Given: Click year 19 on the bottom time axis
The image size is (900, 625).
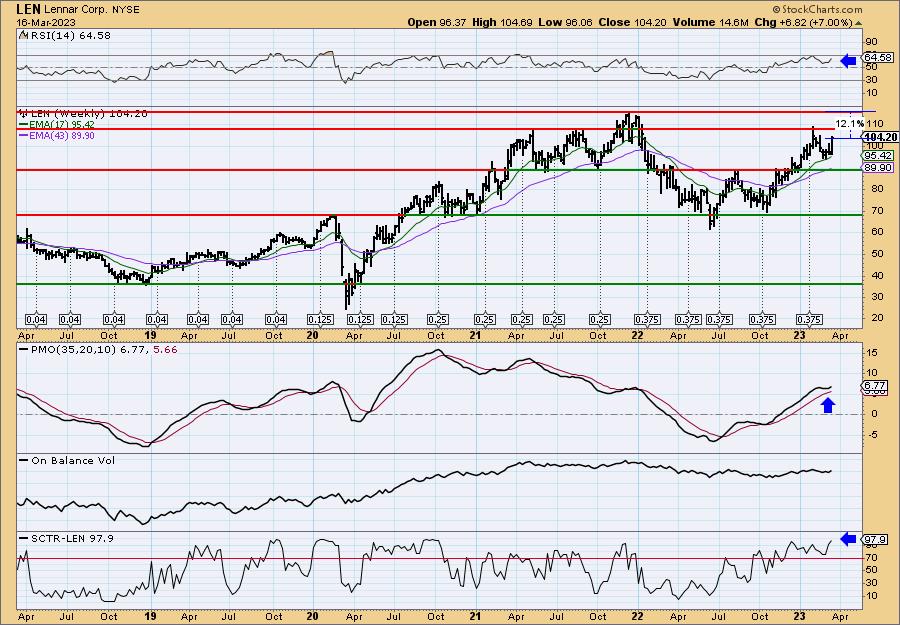Looking at the screenshot, I should (x=151, y=616).
